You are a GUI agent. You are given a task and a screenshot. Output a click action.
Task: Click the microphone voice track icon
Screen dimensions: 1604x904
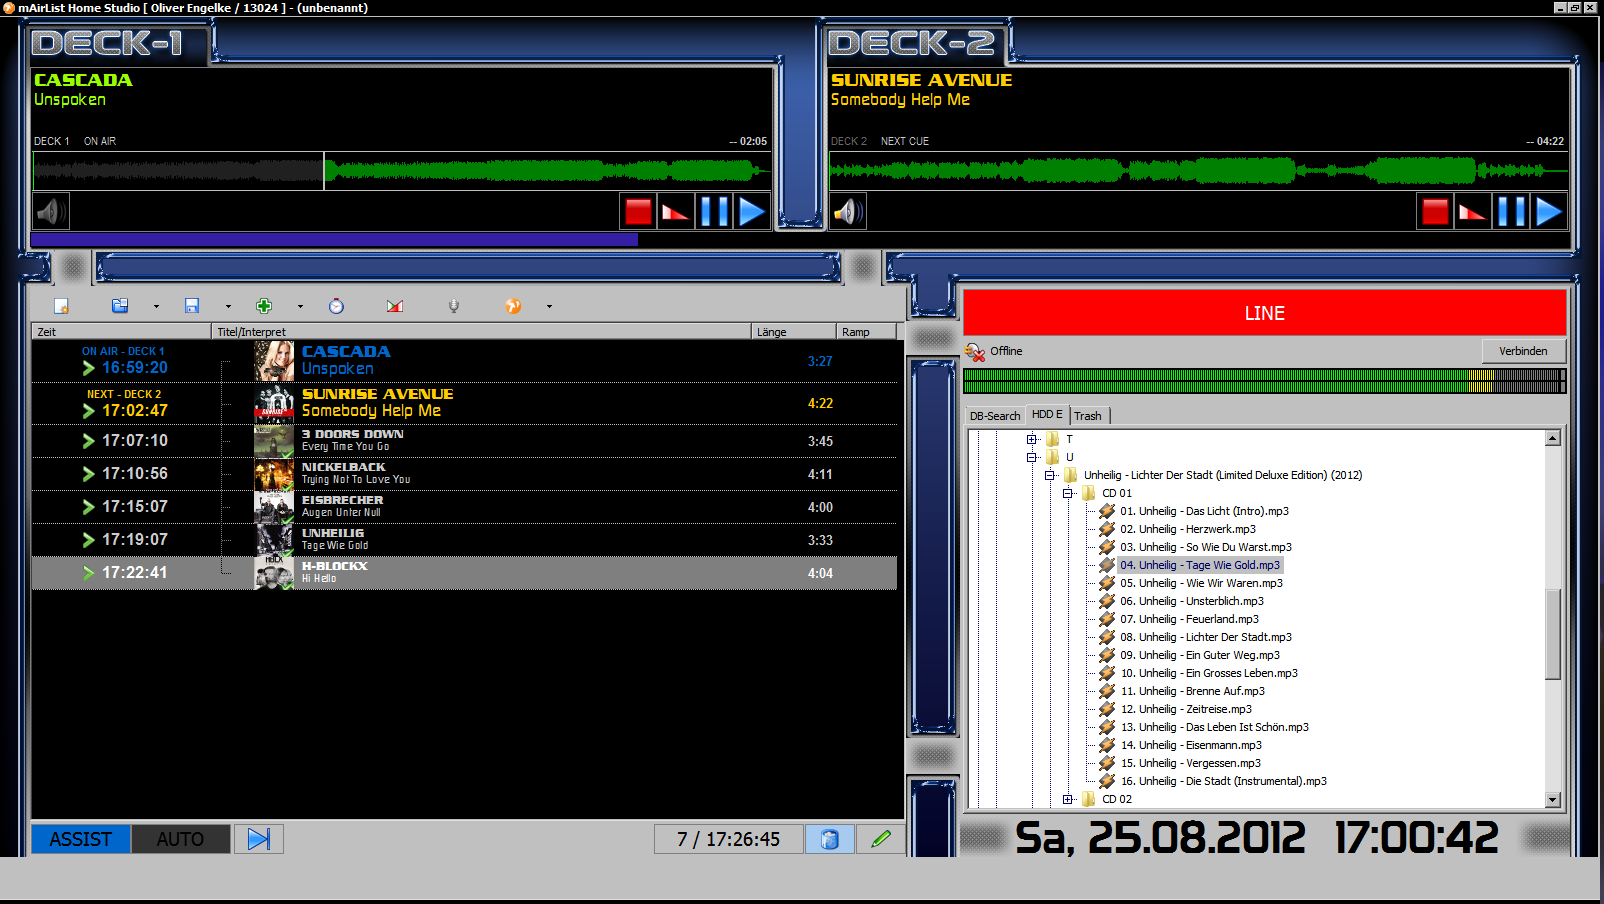pos(454,306)
